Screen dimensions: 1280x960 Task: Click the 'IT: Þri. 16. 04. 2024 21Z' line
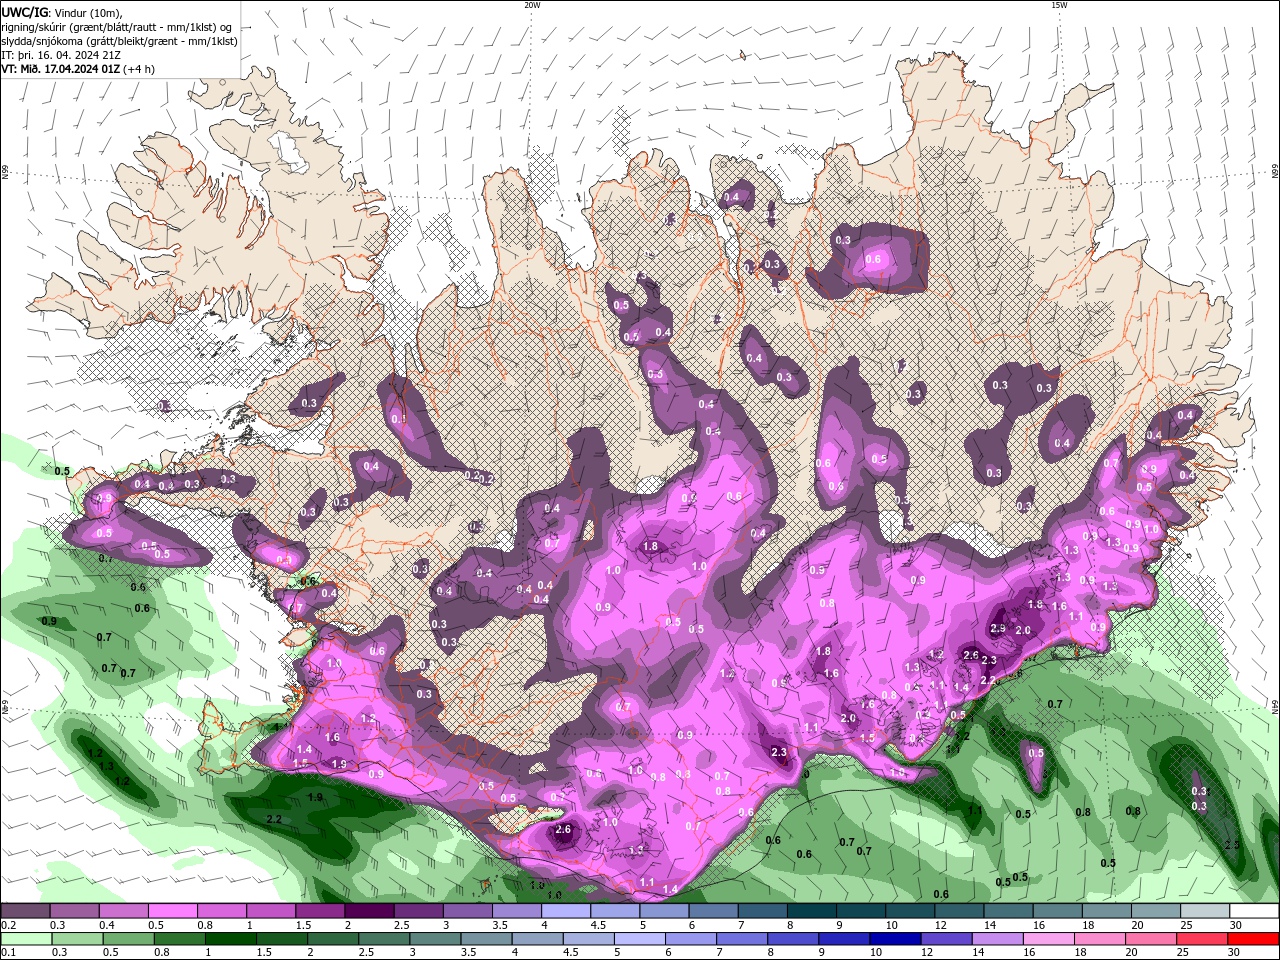coord(60,55)
